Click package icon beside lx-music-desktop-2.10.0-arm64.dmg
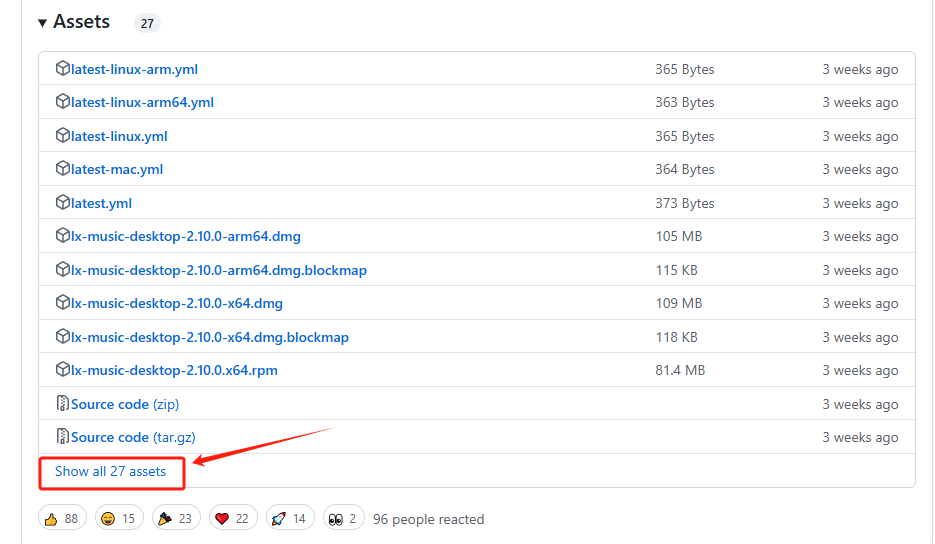The height and width of the screenshot is (544, 935). pyautogui.click(x=63, y=236)
